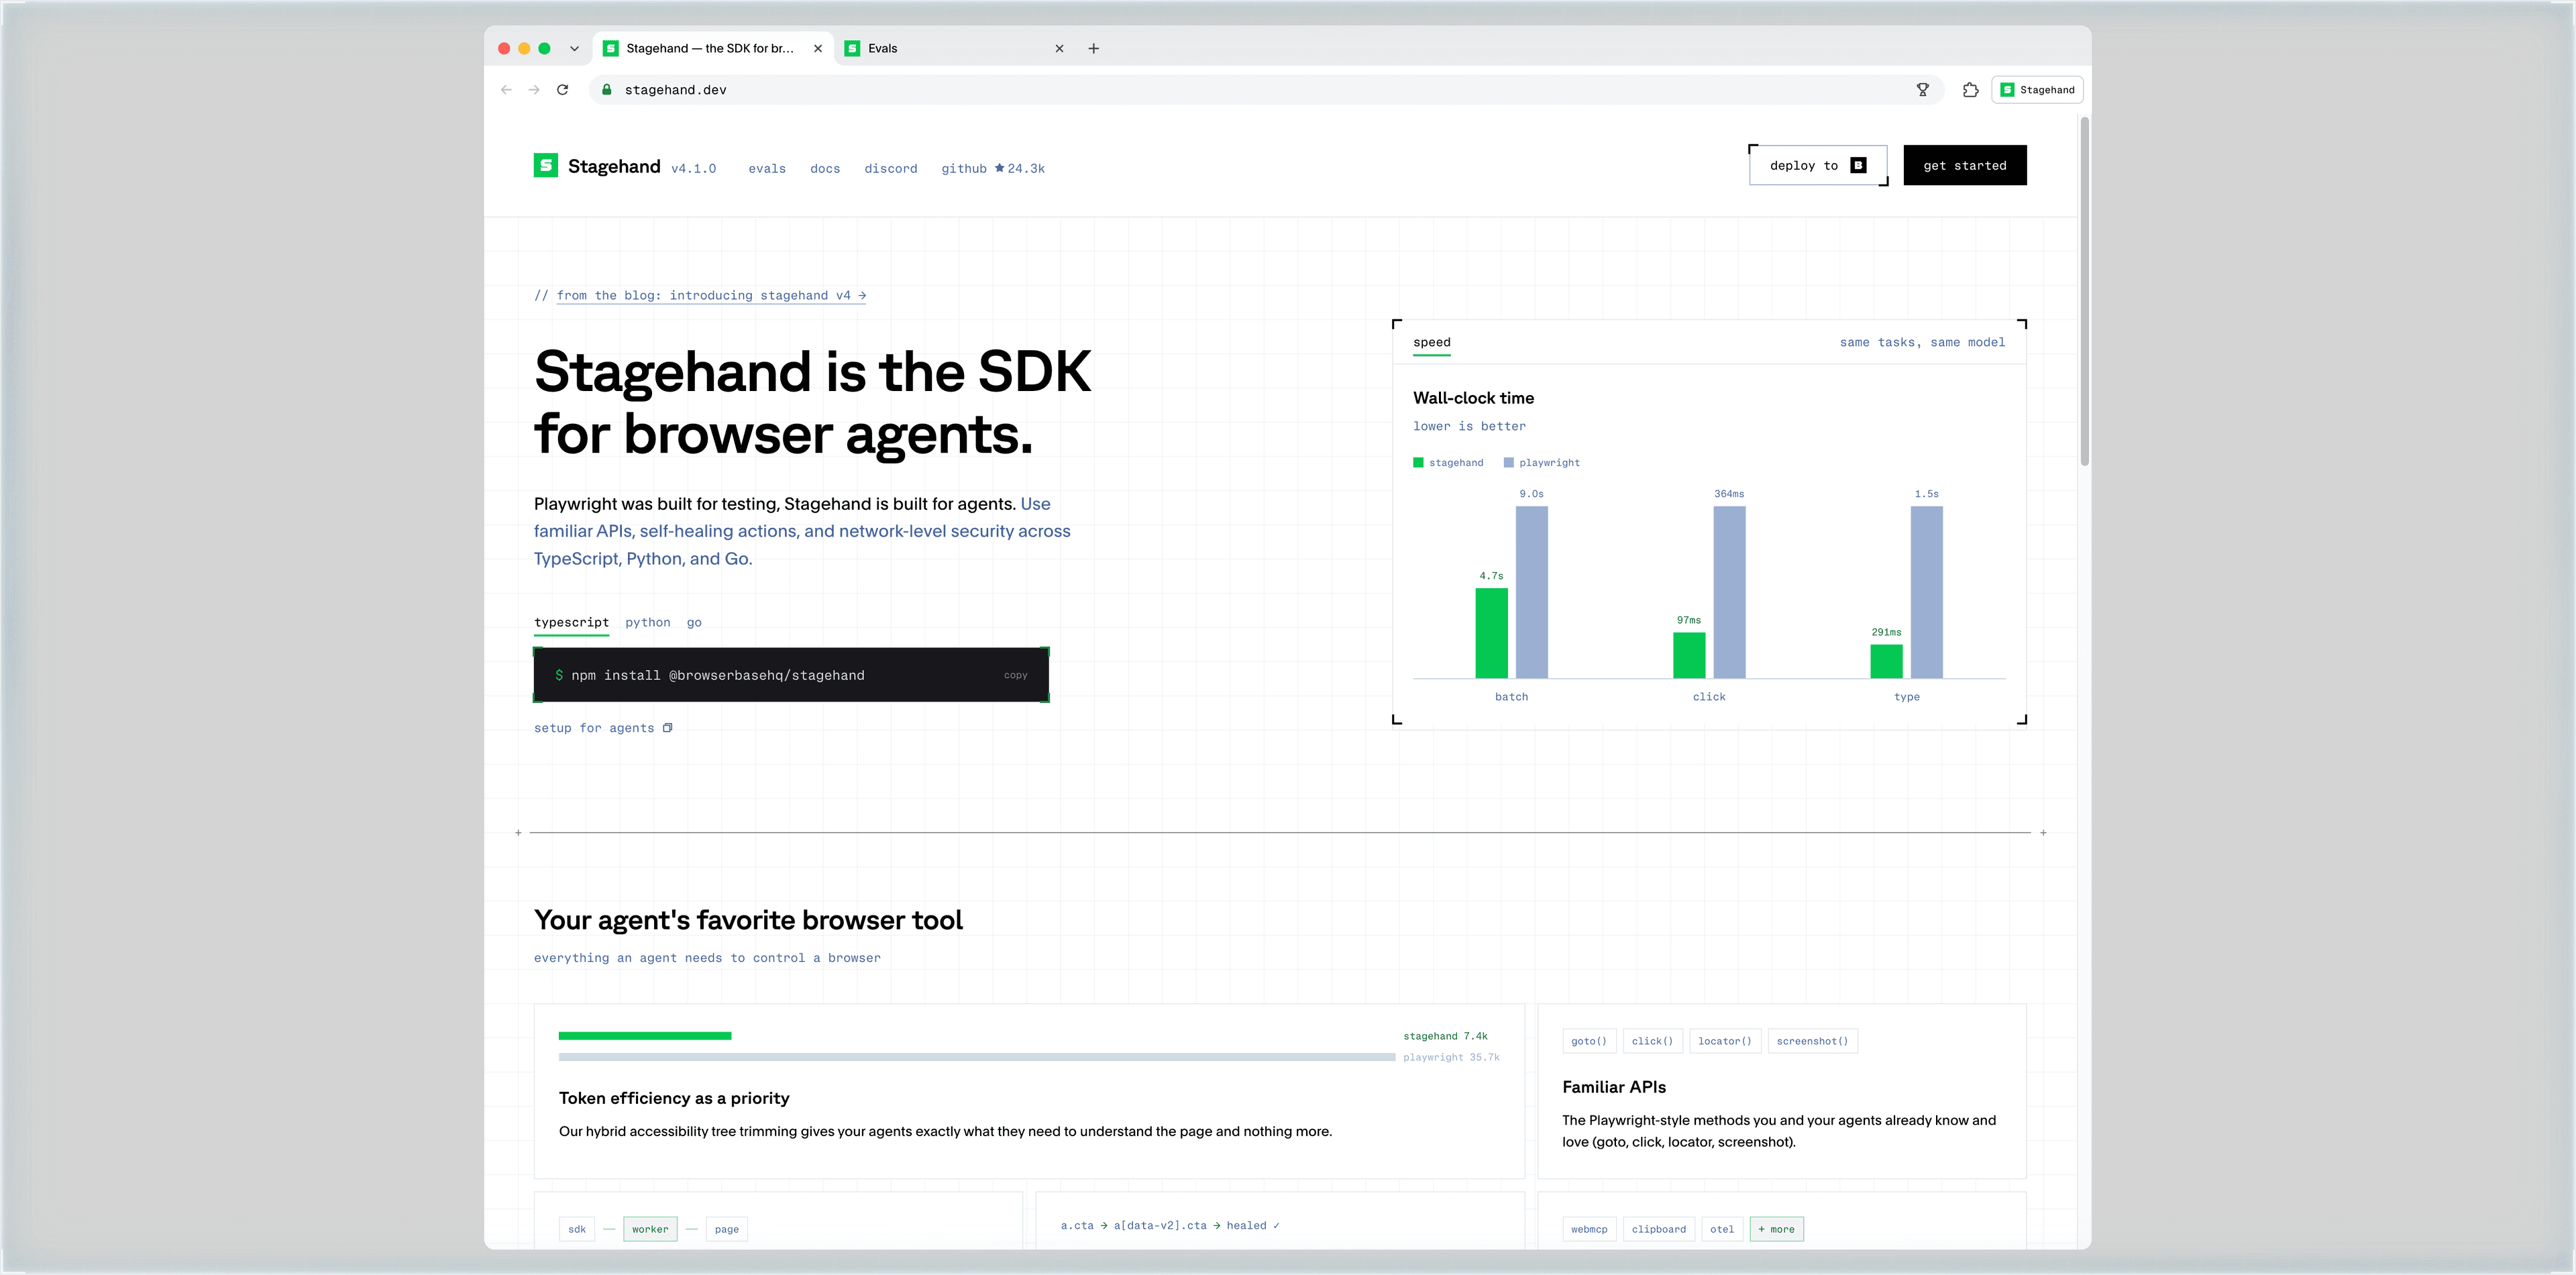Click the webmcp chip

(1589, 1229)
